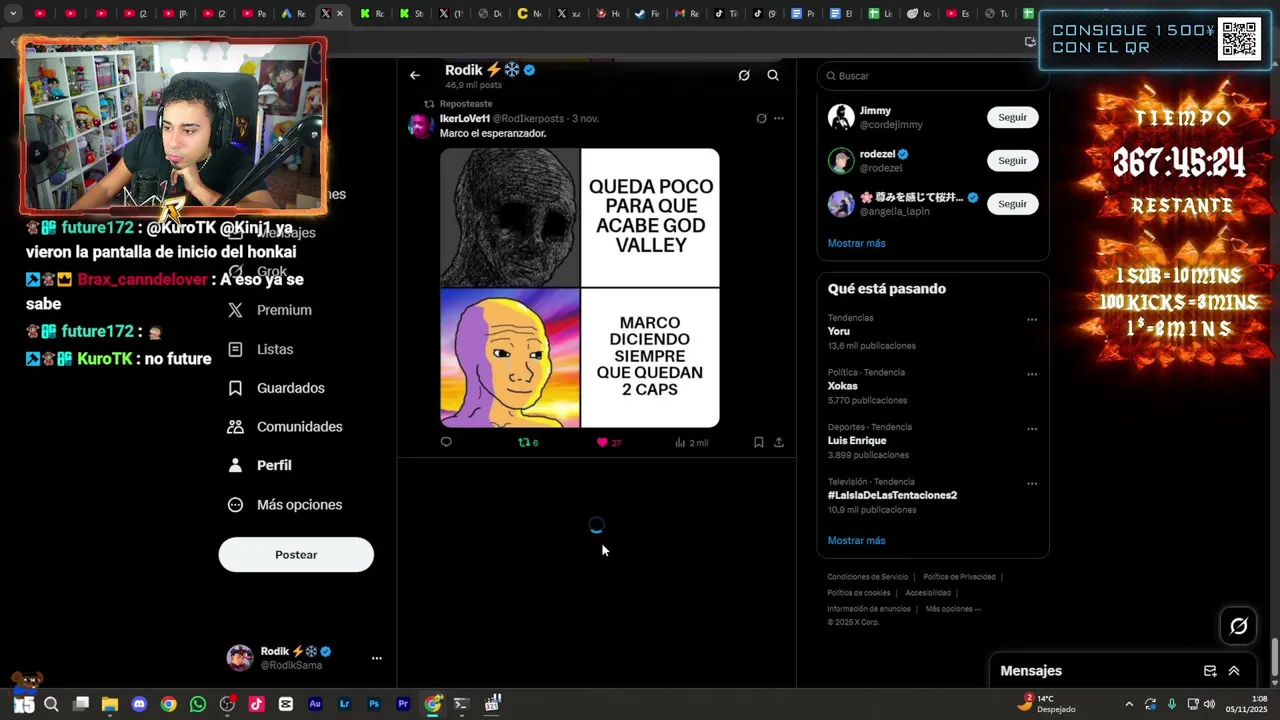Click the Postear button
The height and width of the screenshot is (720, 1280).
296,555
